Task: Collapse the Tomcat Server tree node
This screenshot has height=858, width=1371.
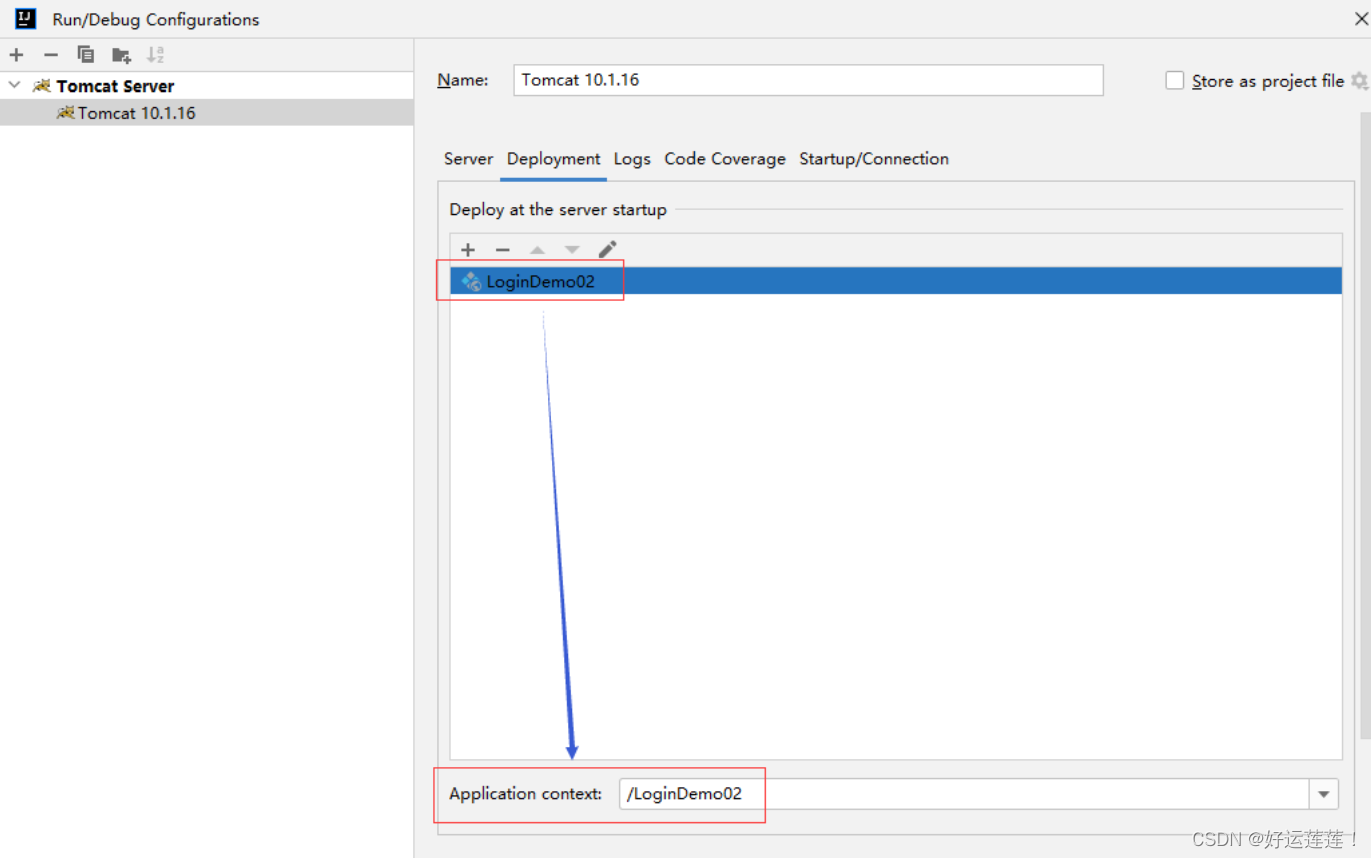Action: coord(14,86)
